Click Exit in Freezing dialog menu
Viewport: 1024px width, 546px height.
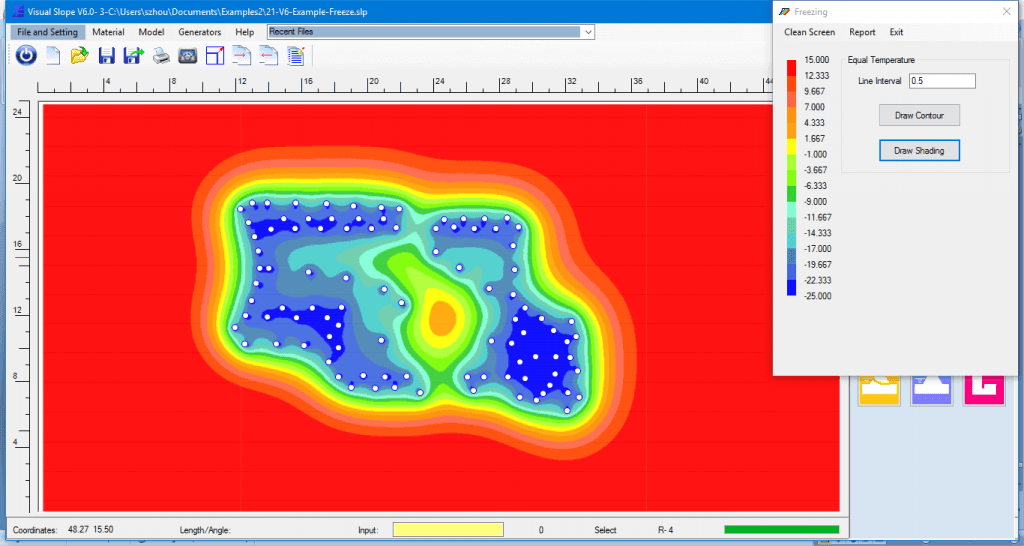click(896, 32)
